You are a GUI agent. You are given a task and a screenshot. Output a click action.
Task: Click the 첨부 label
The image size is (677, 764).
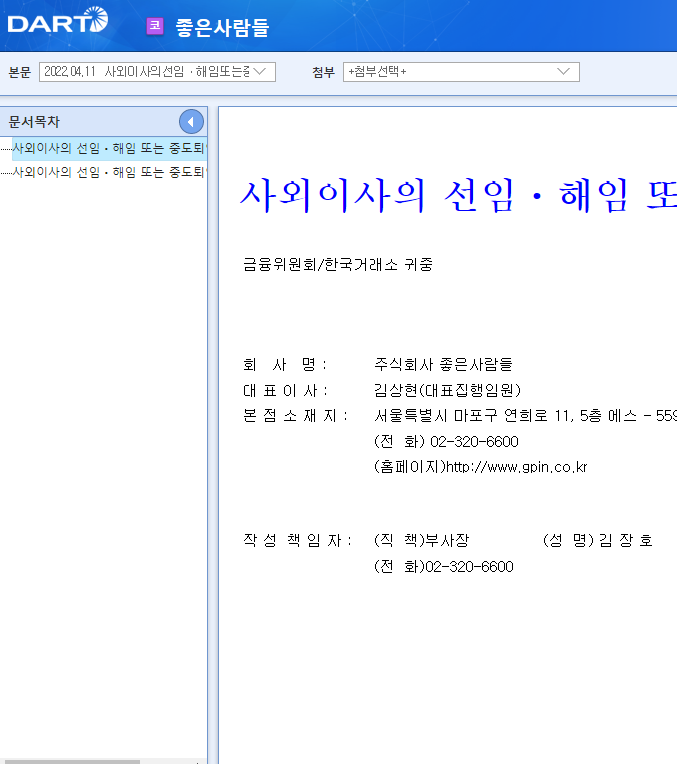324,72
